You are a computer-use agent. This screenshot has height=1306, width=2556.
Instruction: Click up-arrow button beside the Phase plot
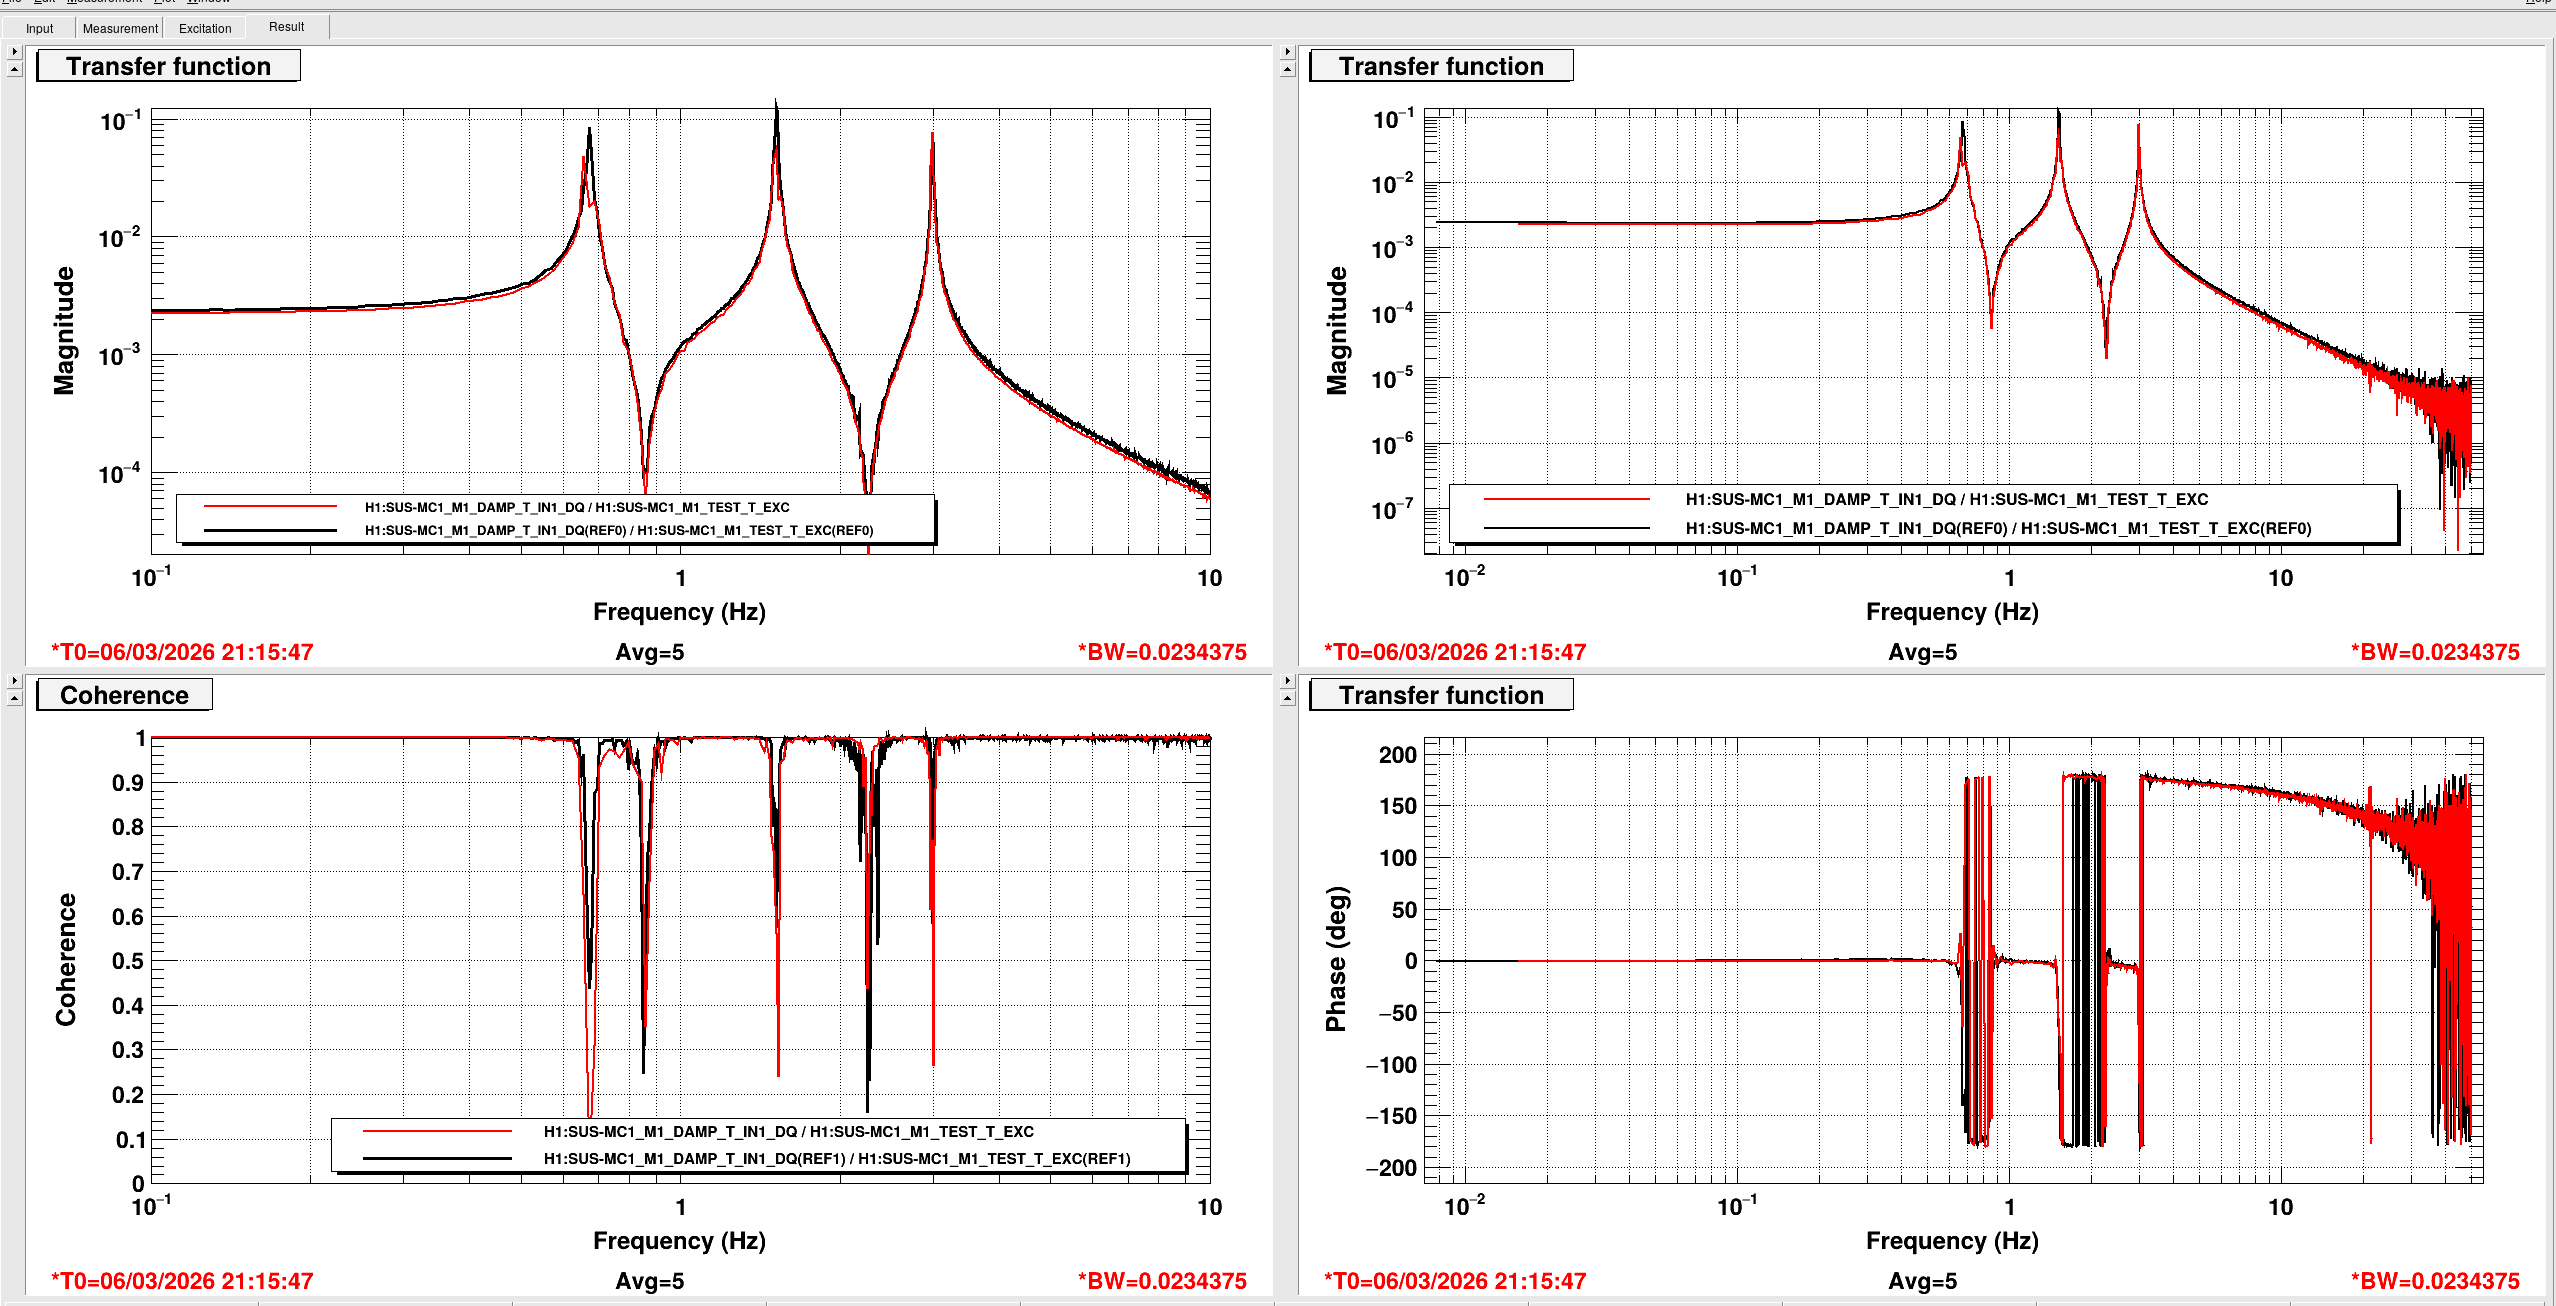tap(1287, 698)
